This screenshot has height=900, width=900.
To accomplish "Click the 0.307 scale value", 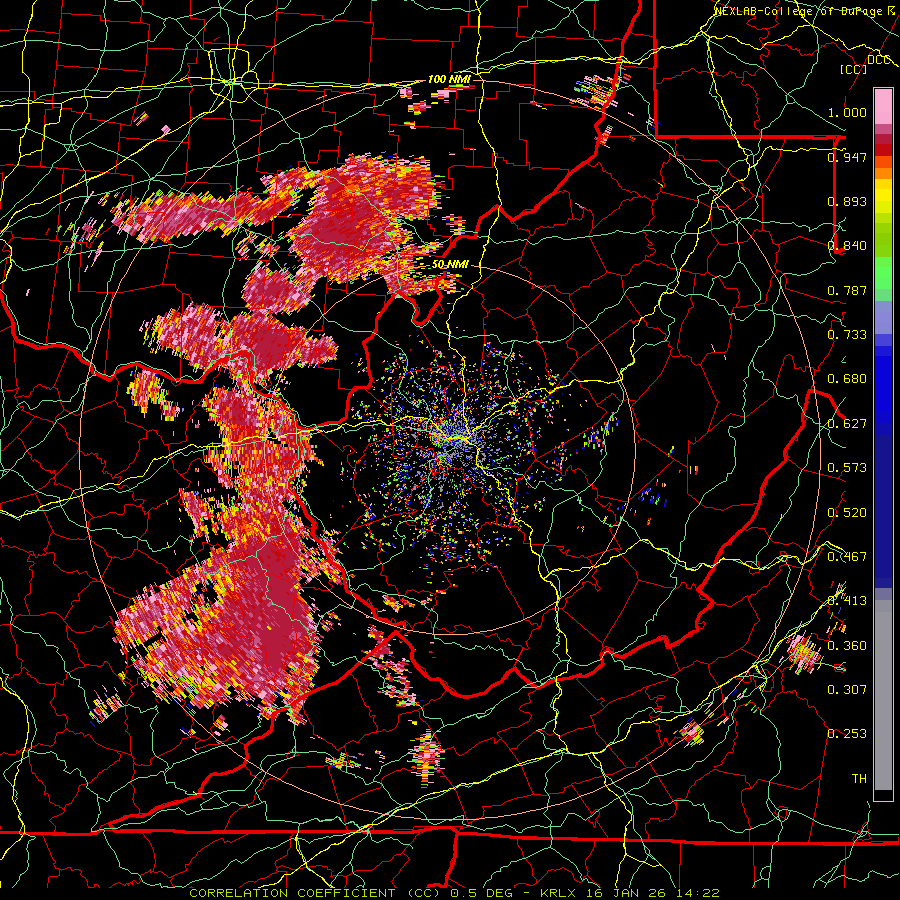I will coord(847,690).
